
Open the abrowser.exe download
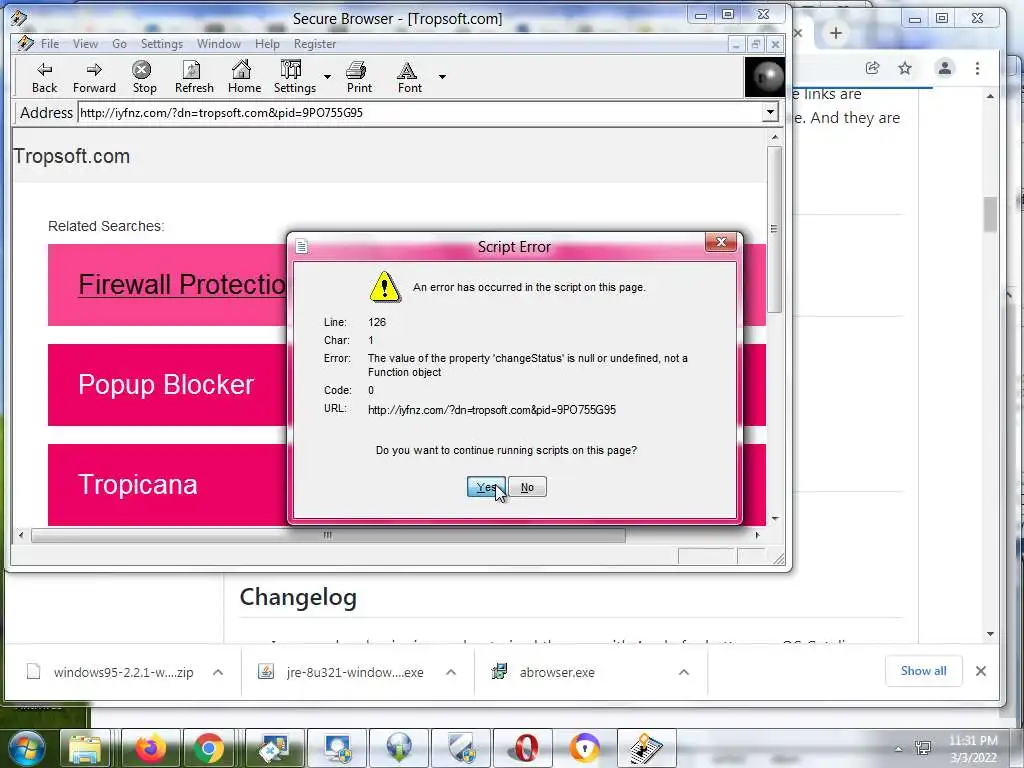[x=543, y=672]
